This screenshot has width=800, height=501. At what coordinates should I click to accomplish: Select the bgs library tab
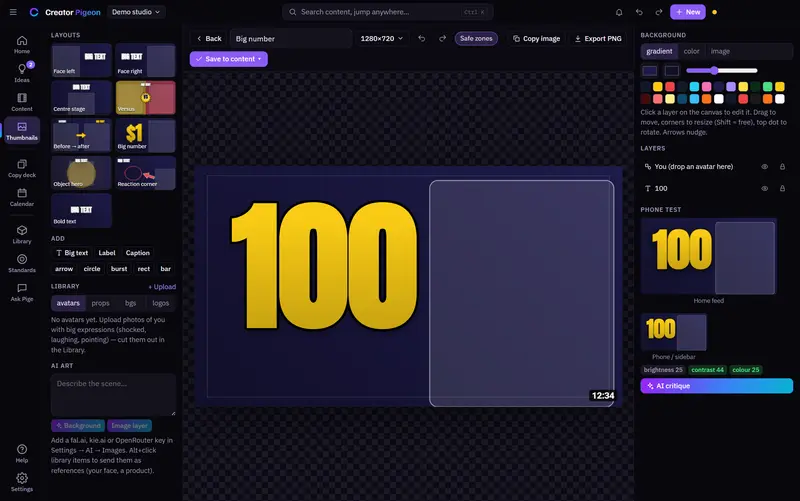[x=131, y=303]
